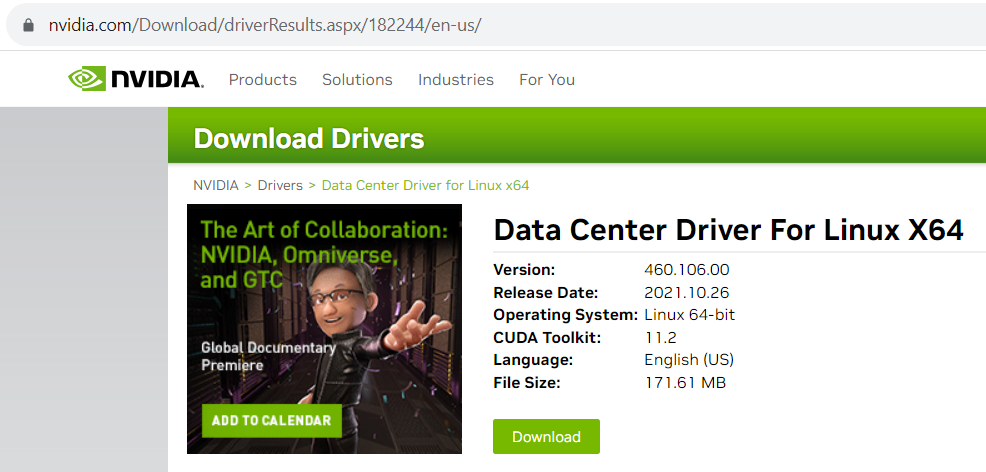Open the Art of Collaboration banner image

click(x=324, y=329)
